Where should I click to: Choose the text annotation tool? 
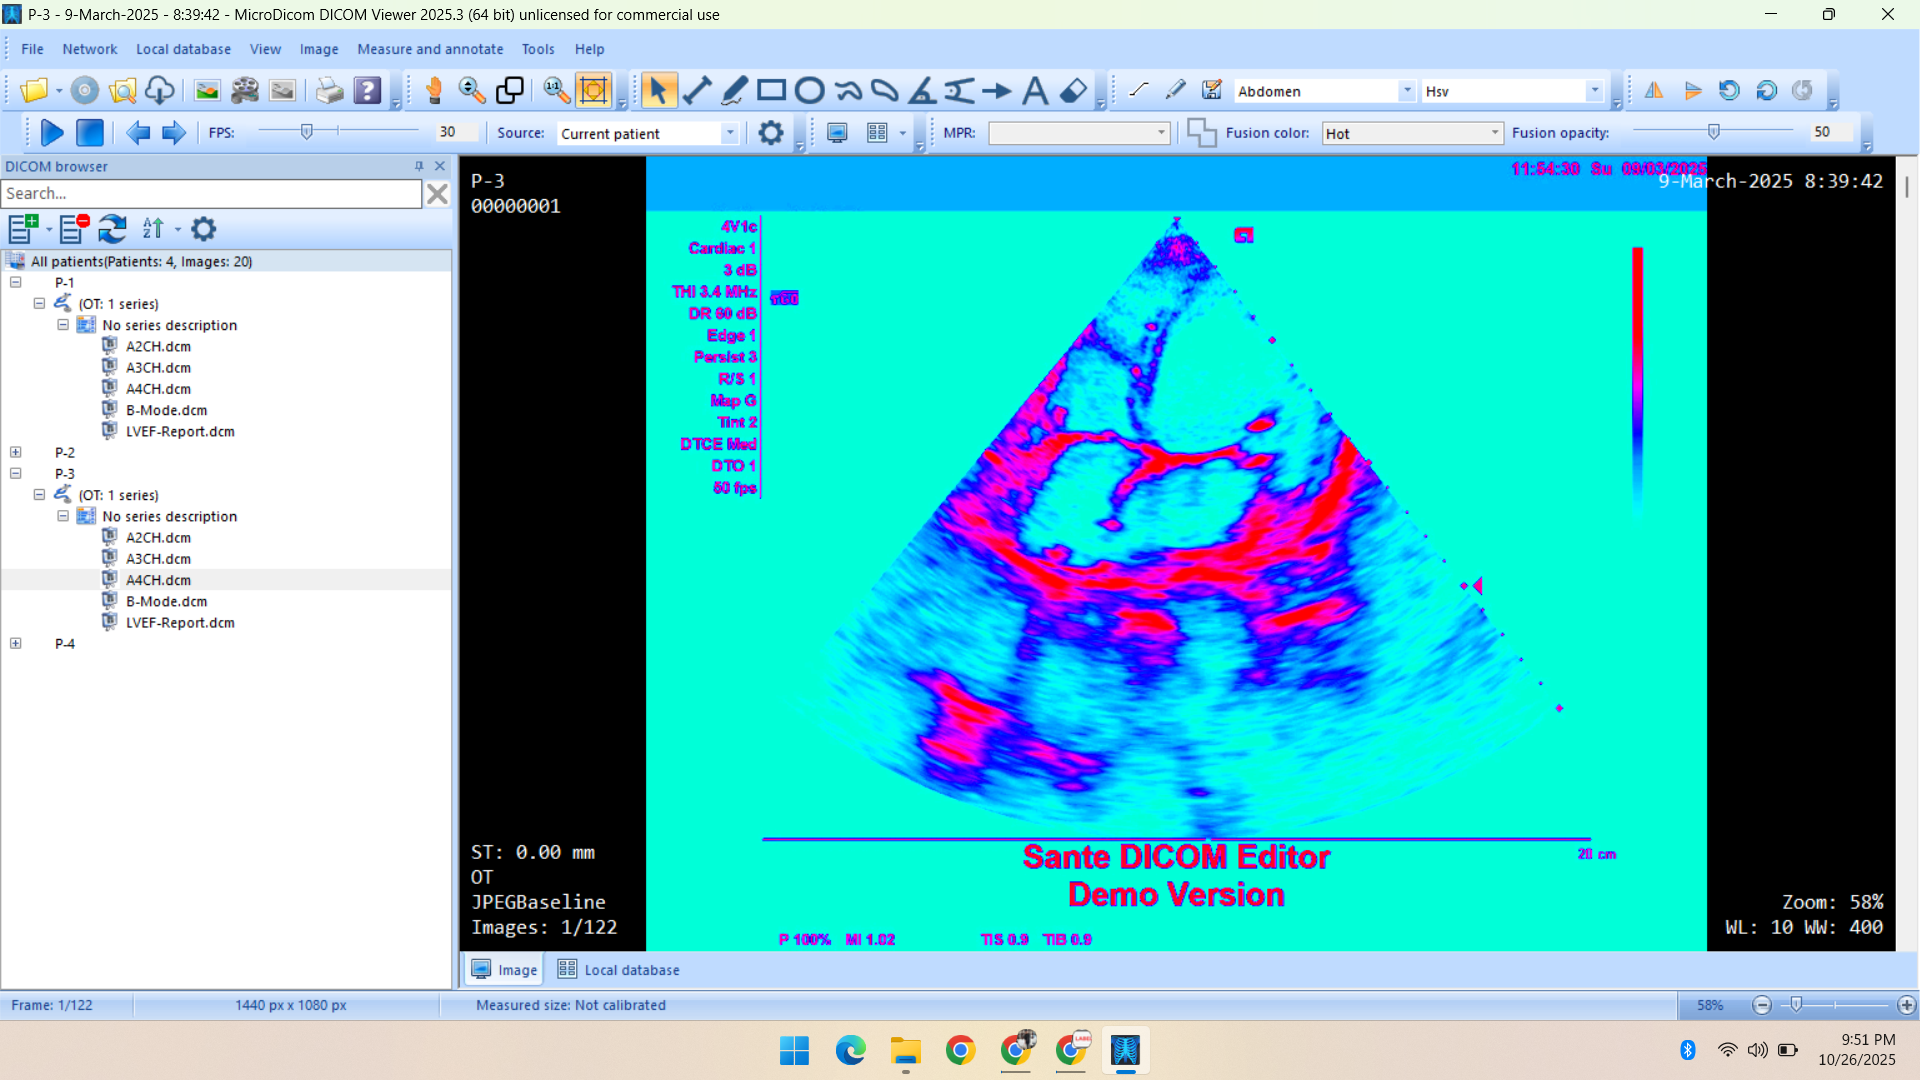[x=1035, y=91]
